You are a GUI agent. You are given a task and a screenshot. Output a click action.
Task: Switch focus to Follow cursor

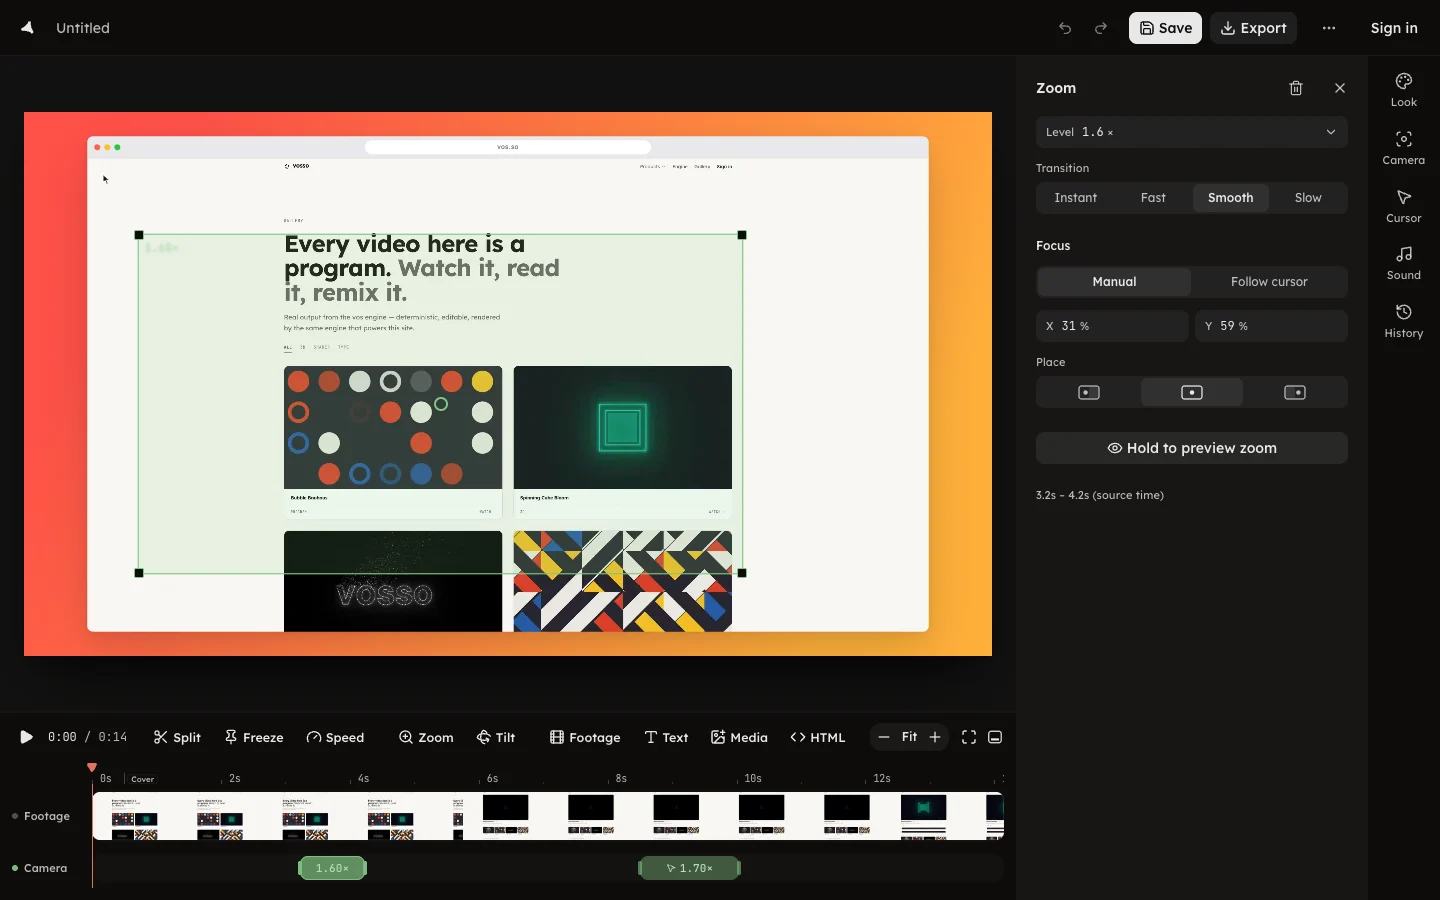pos(1269,282)
